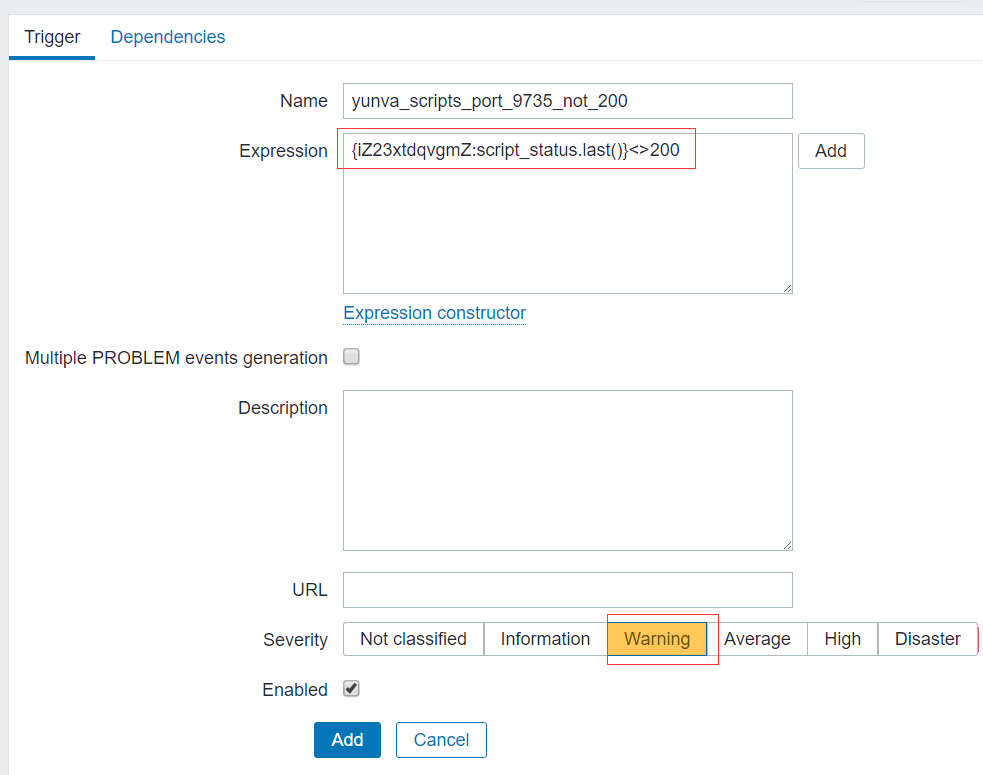Select the Trigger tab
The height and width of the screenshot is (775, 983).
coord(52,37)
